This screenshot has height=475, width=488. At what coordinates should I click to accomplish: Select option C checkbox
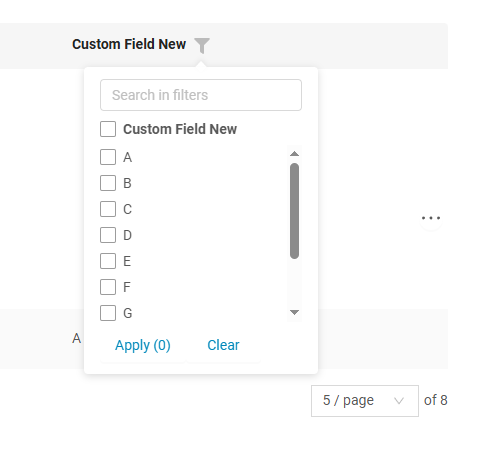pyautogui.click(x=108, y=209)
